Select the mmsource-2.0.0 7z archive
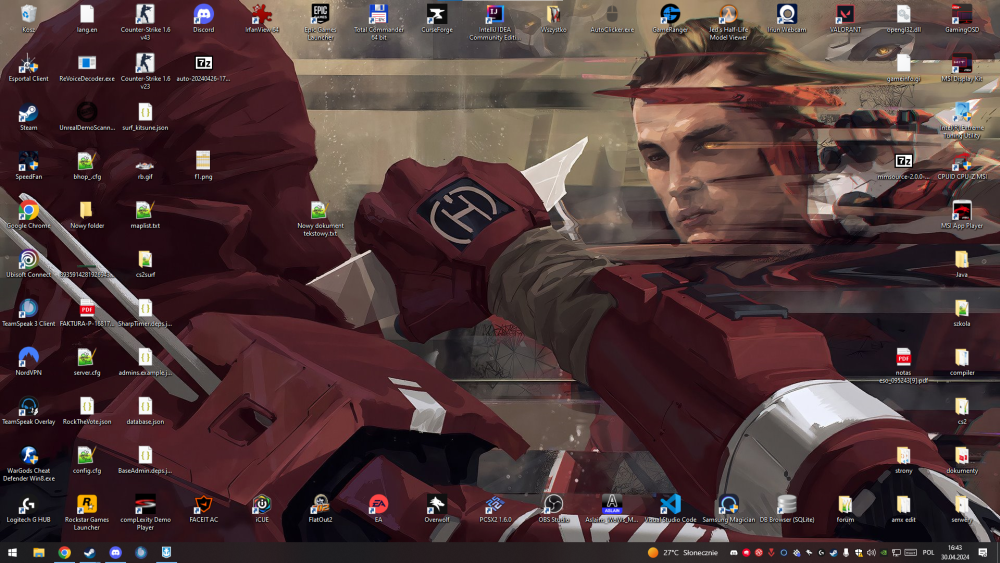 point(903,165)
